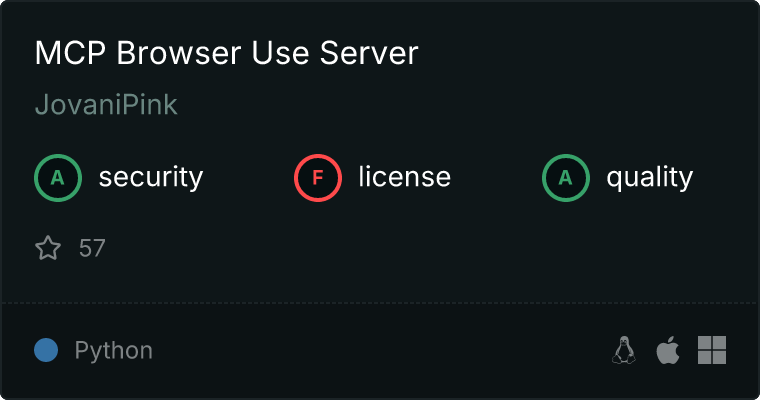Click the green A quality grade badge

566,178
